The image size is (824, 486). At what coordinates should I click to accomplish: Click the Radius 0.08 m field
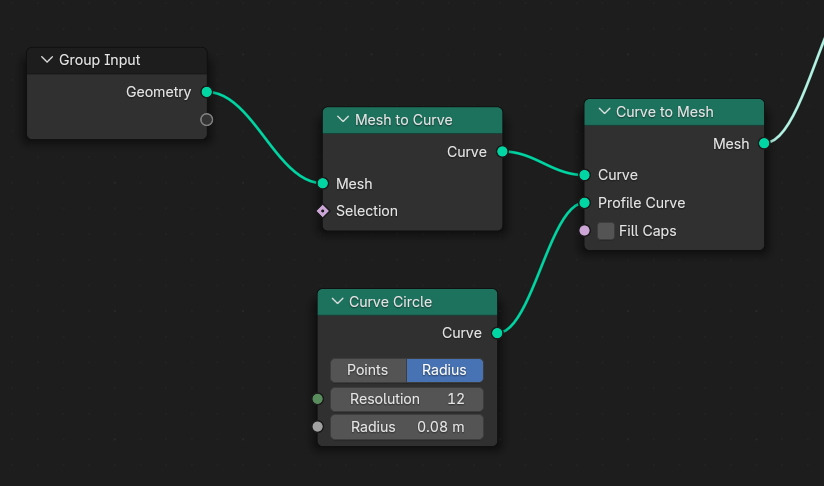[x=407, y=427]
